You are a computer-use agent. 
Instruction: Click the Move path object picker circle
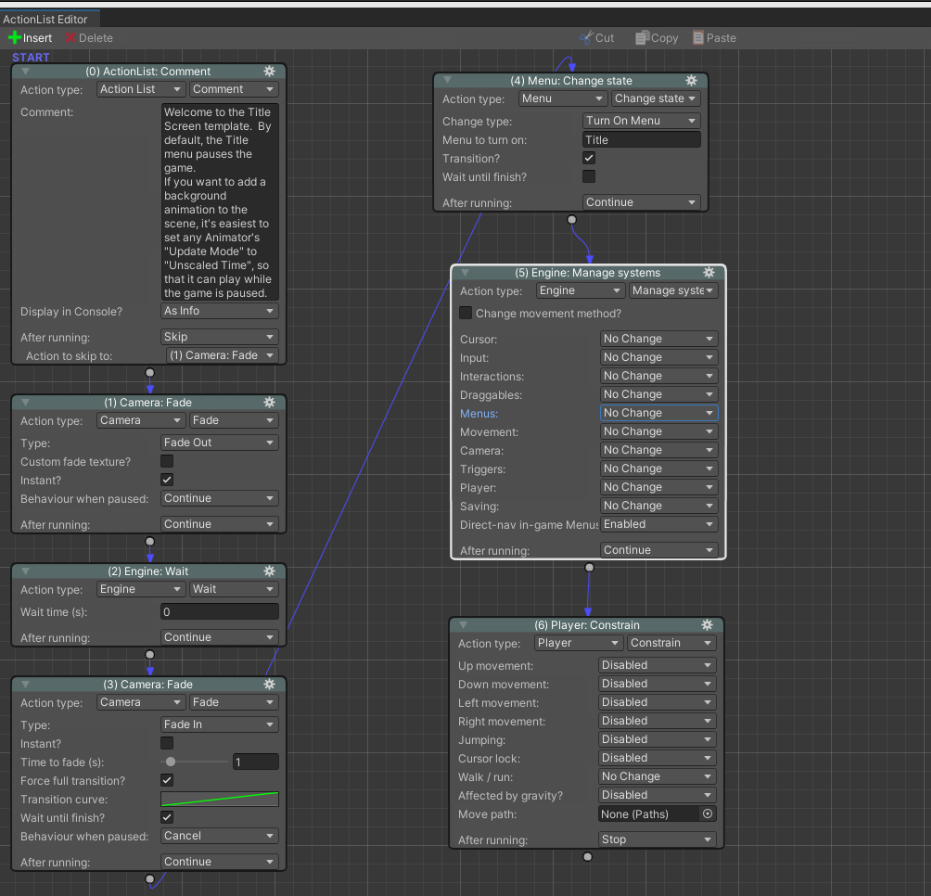pos(707,814)
